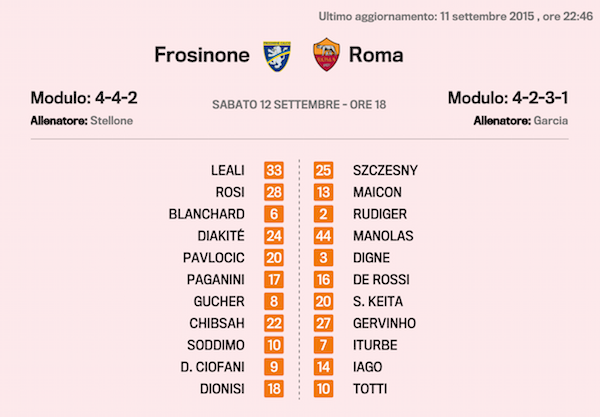Screen dimensions: 600x417
Task: Click Totti's number 10 badge
Action: [325, 388]
